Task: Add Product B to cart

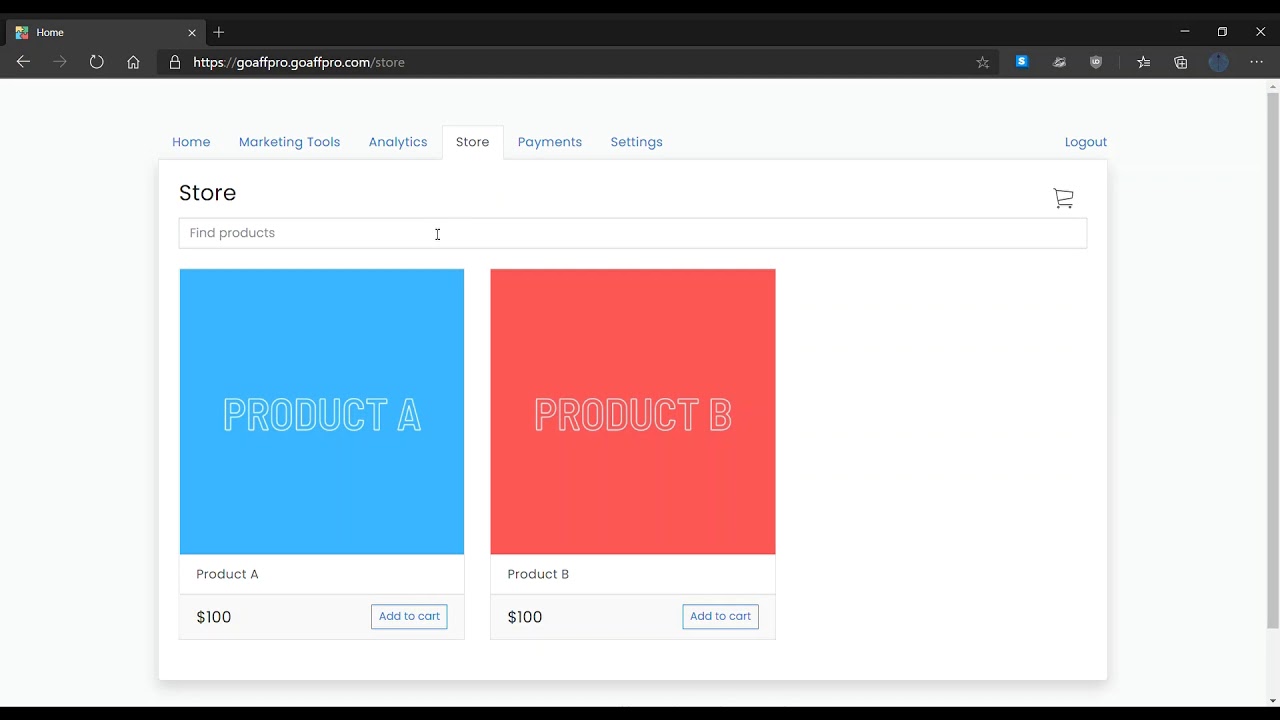Action: pyautogui.click(x=720, y=616)
